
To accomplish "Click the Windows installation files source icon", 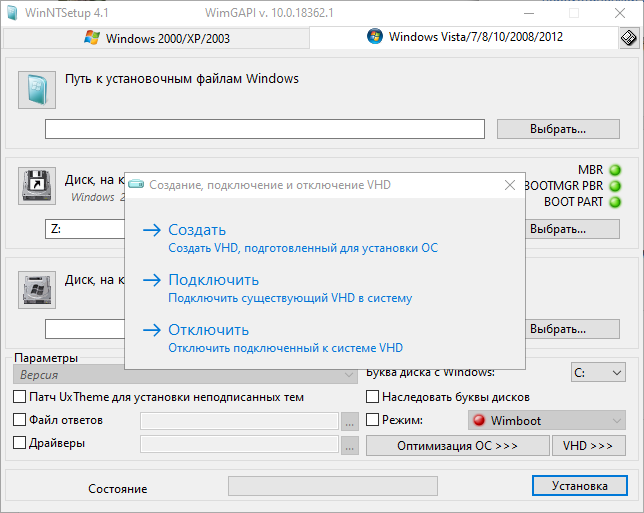I will 37,90.
